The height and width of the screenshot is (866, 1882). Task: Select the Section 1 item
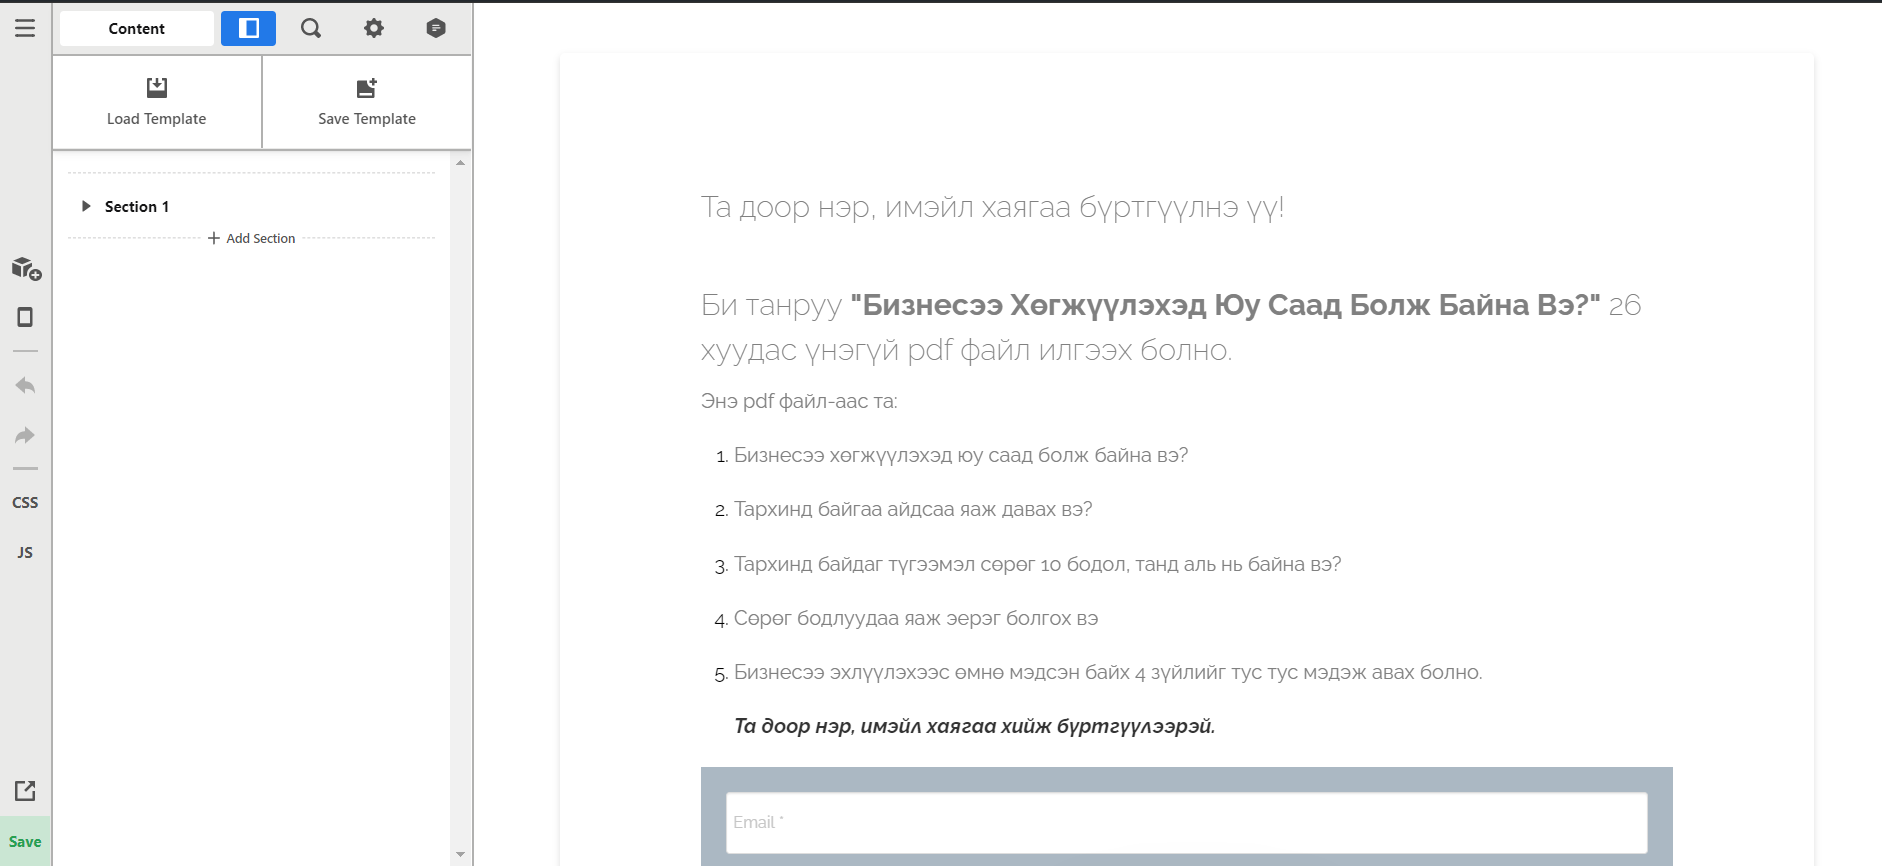tap(137, 206)
